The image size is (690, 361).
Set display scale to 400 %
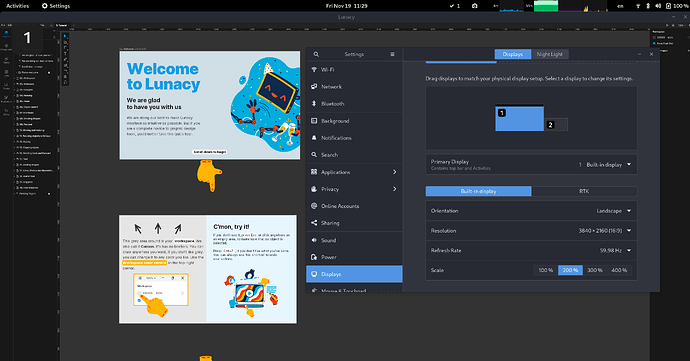click(x=619, y=270)
